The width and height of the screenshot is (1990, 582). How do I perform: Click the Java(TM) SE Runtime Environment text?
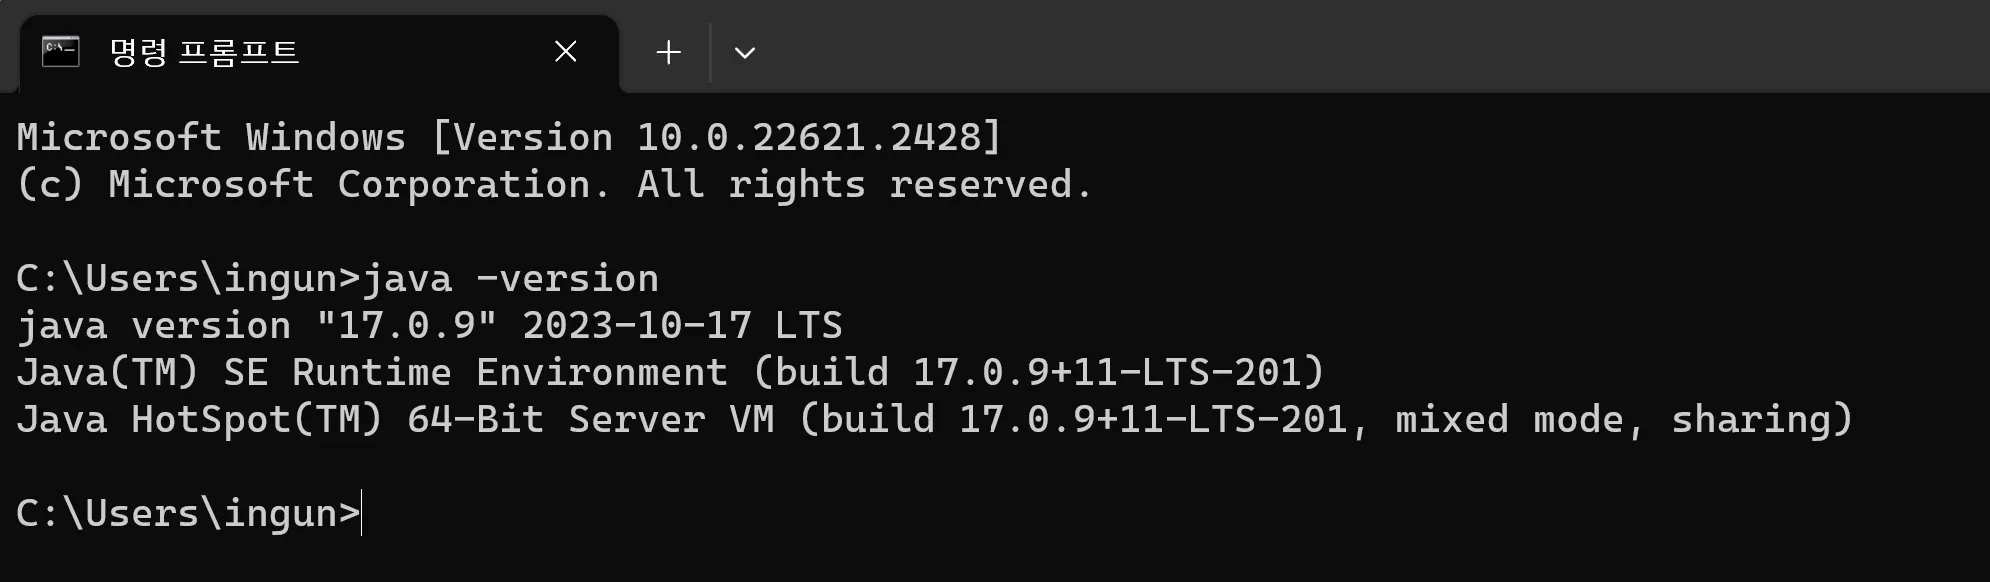tap(372, 373)
